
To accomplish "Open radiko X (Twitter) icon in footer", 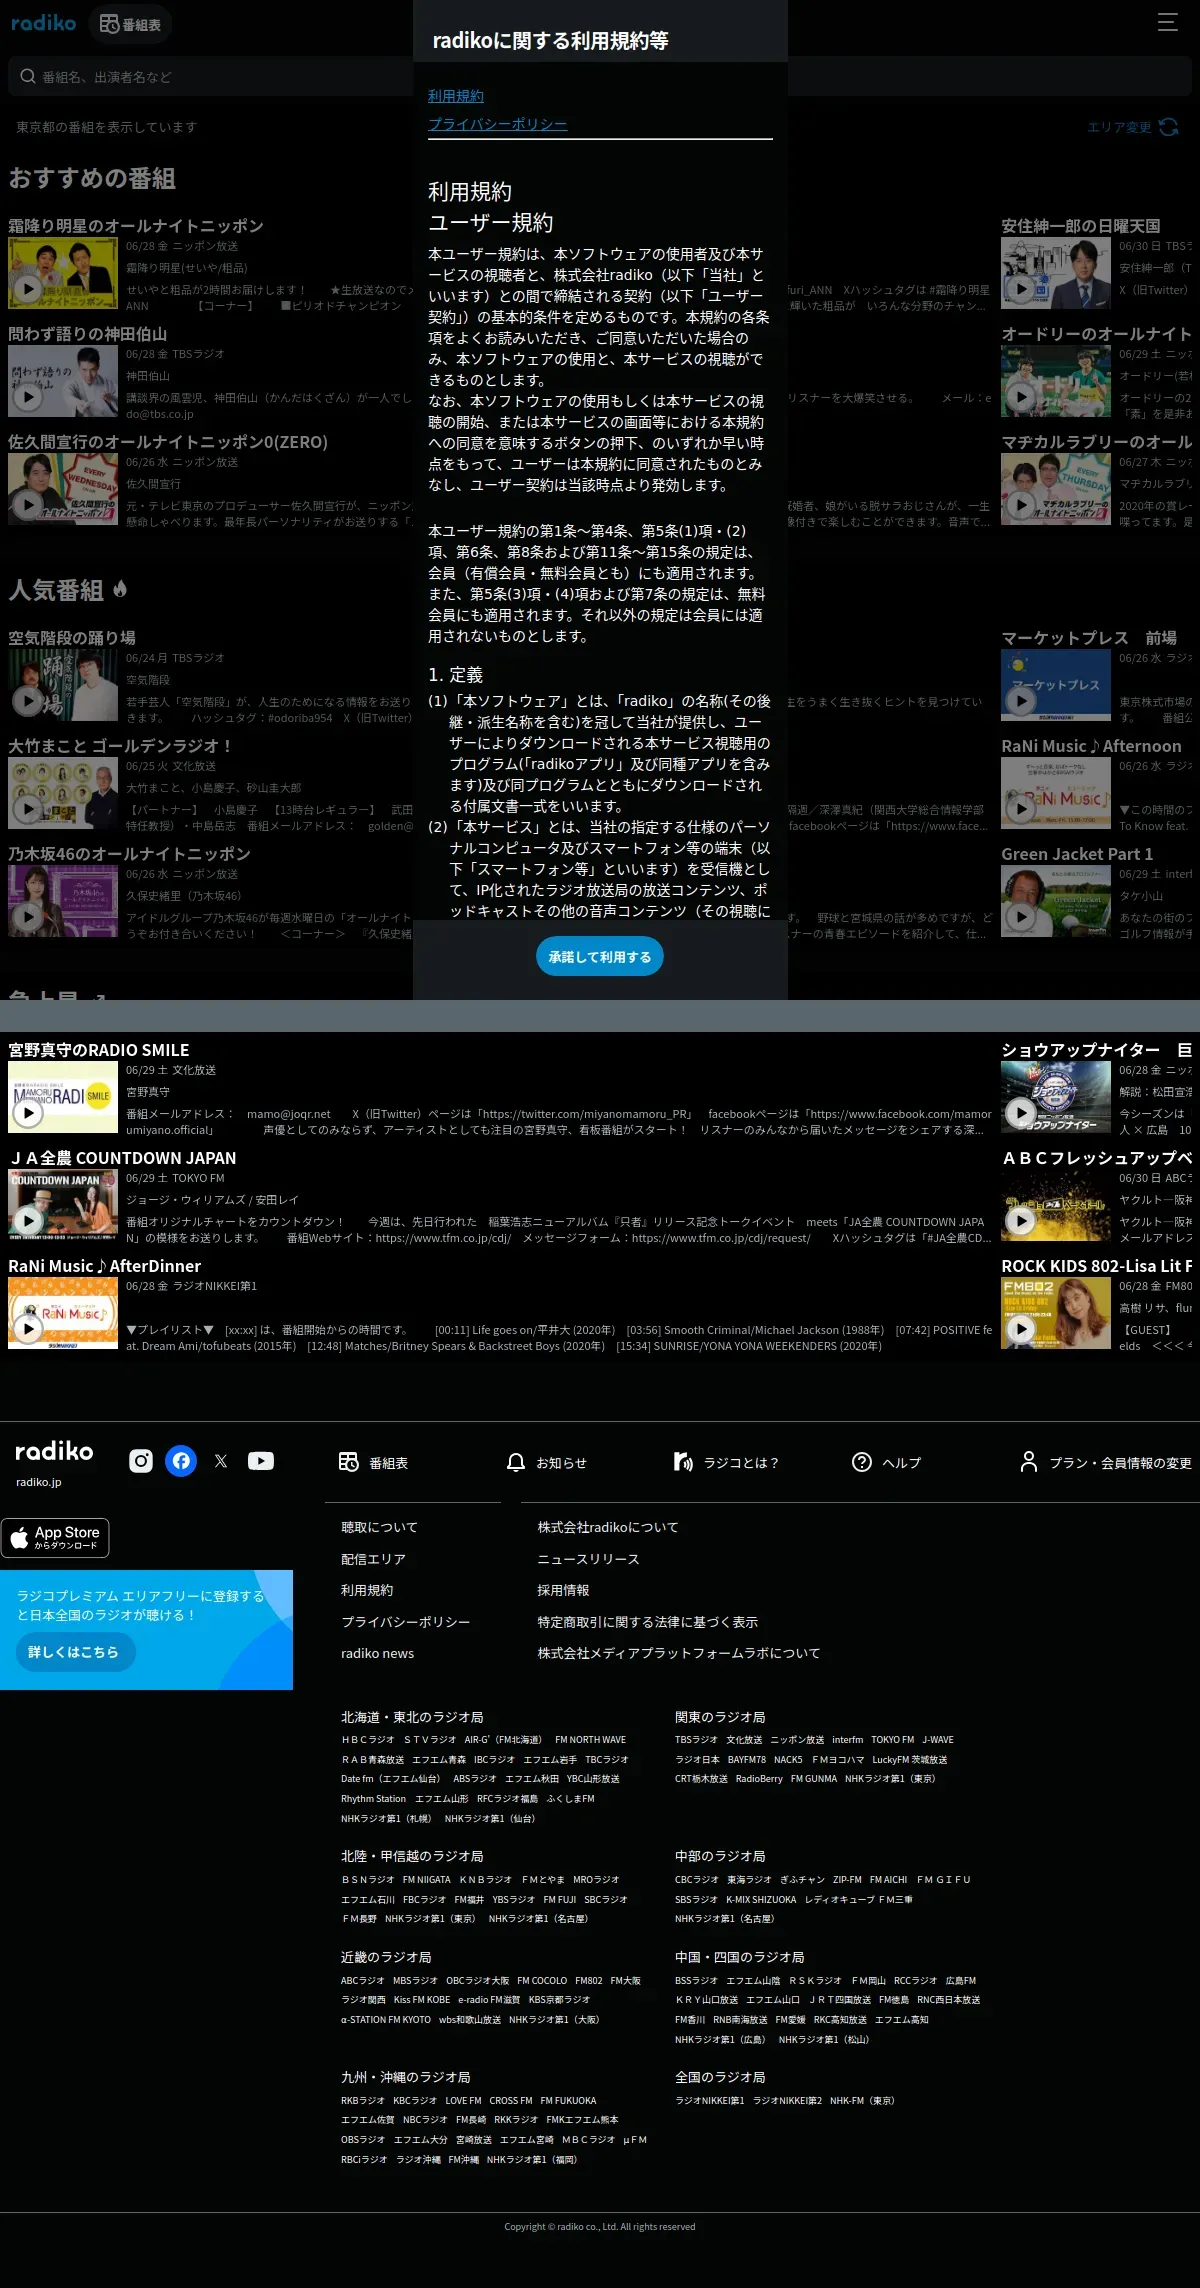I will pyautogui.click(x=221, y=1461).
